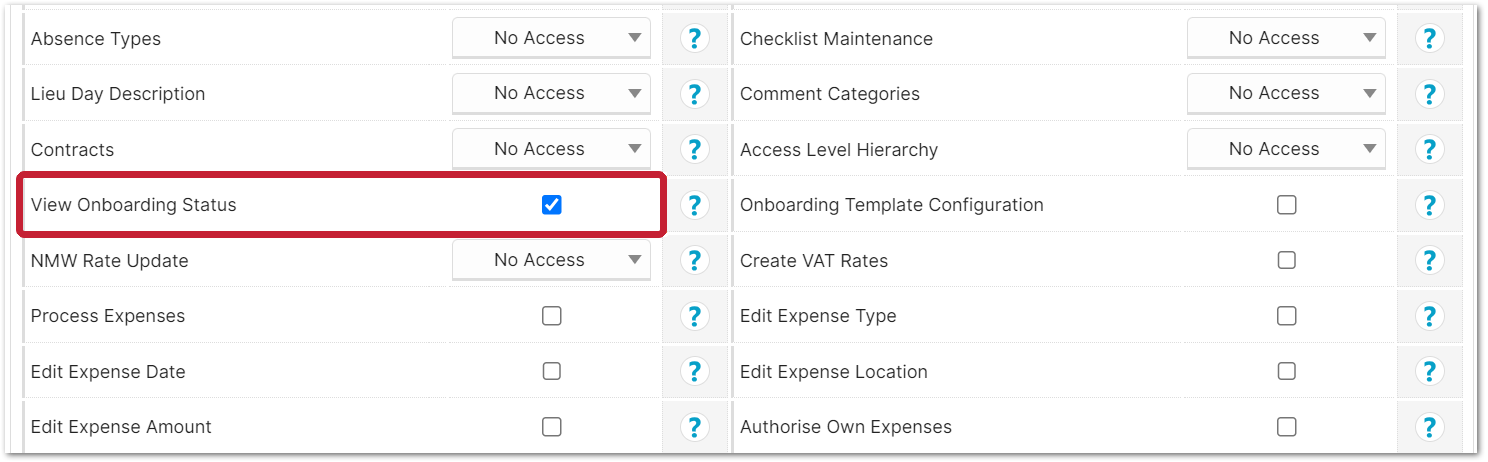Viewport: 1488px width, 462px height.
Task: Uncheck the View Onboarding Status checkbox
Action: (551, 205)
